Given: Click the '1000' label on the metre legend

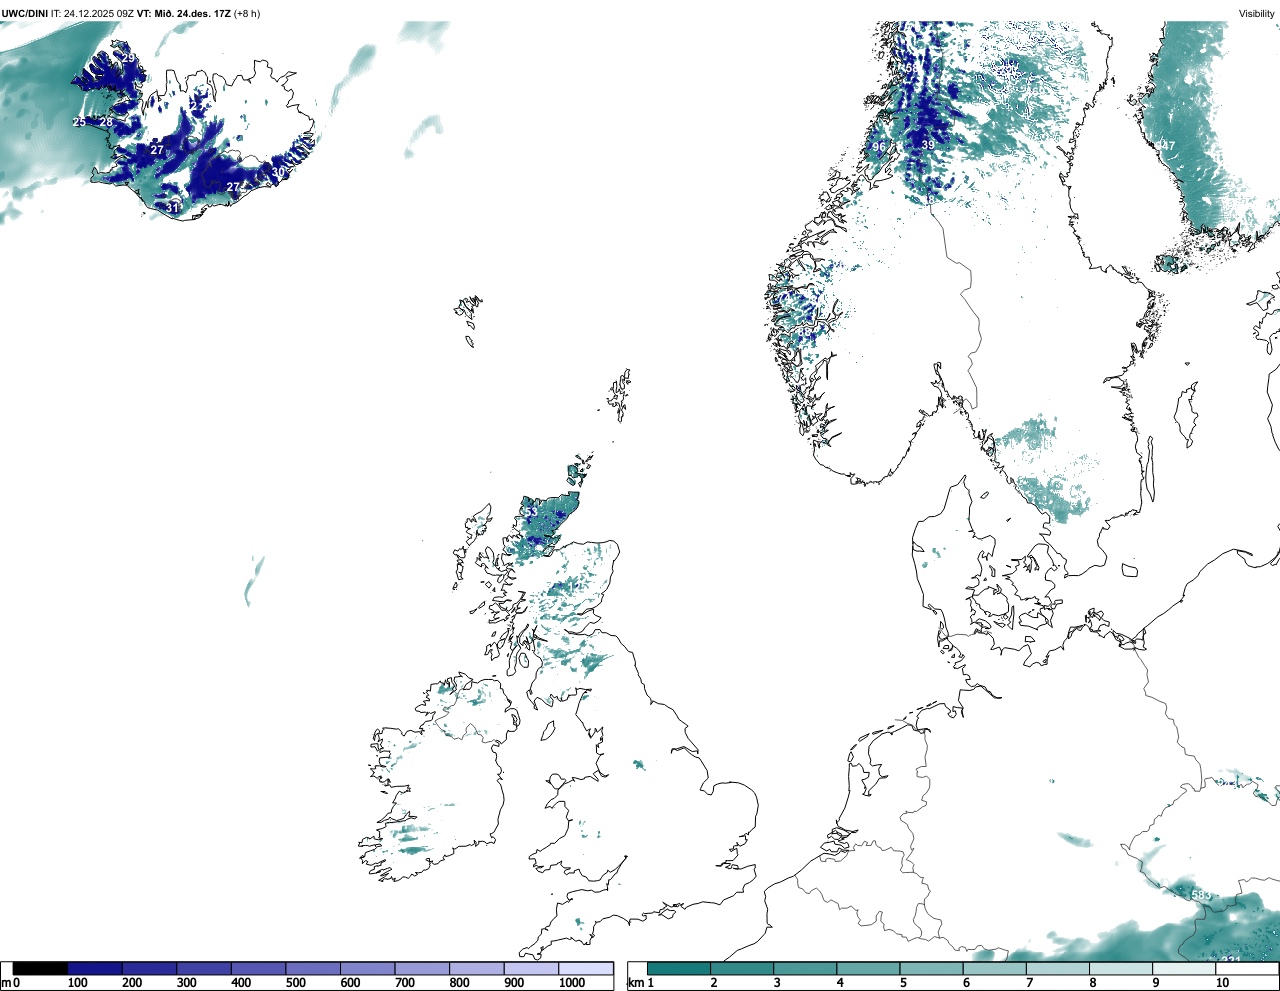Looking at the screenshot, I should [x=572, y=983].
